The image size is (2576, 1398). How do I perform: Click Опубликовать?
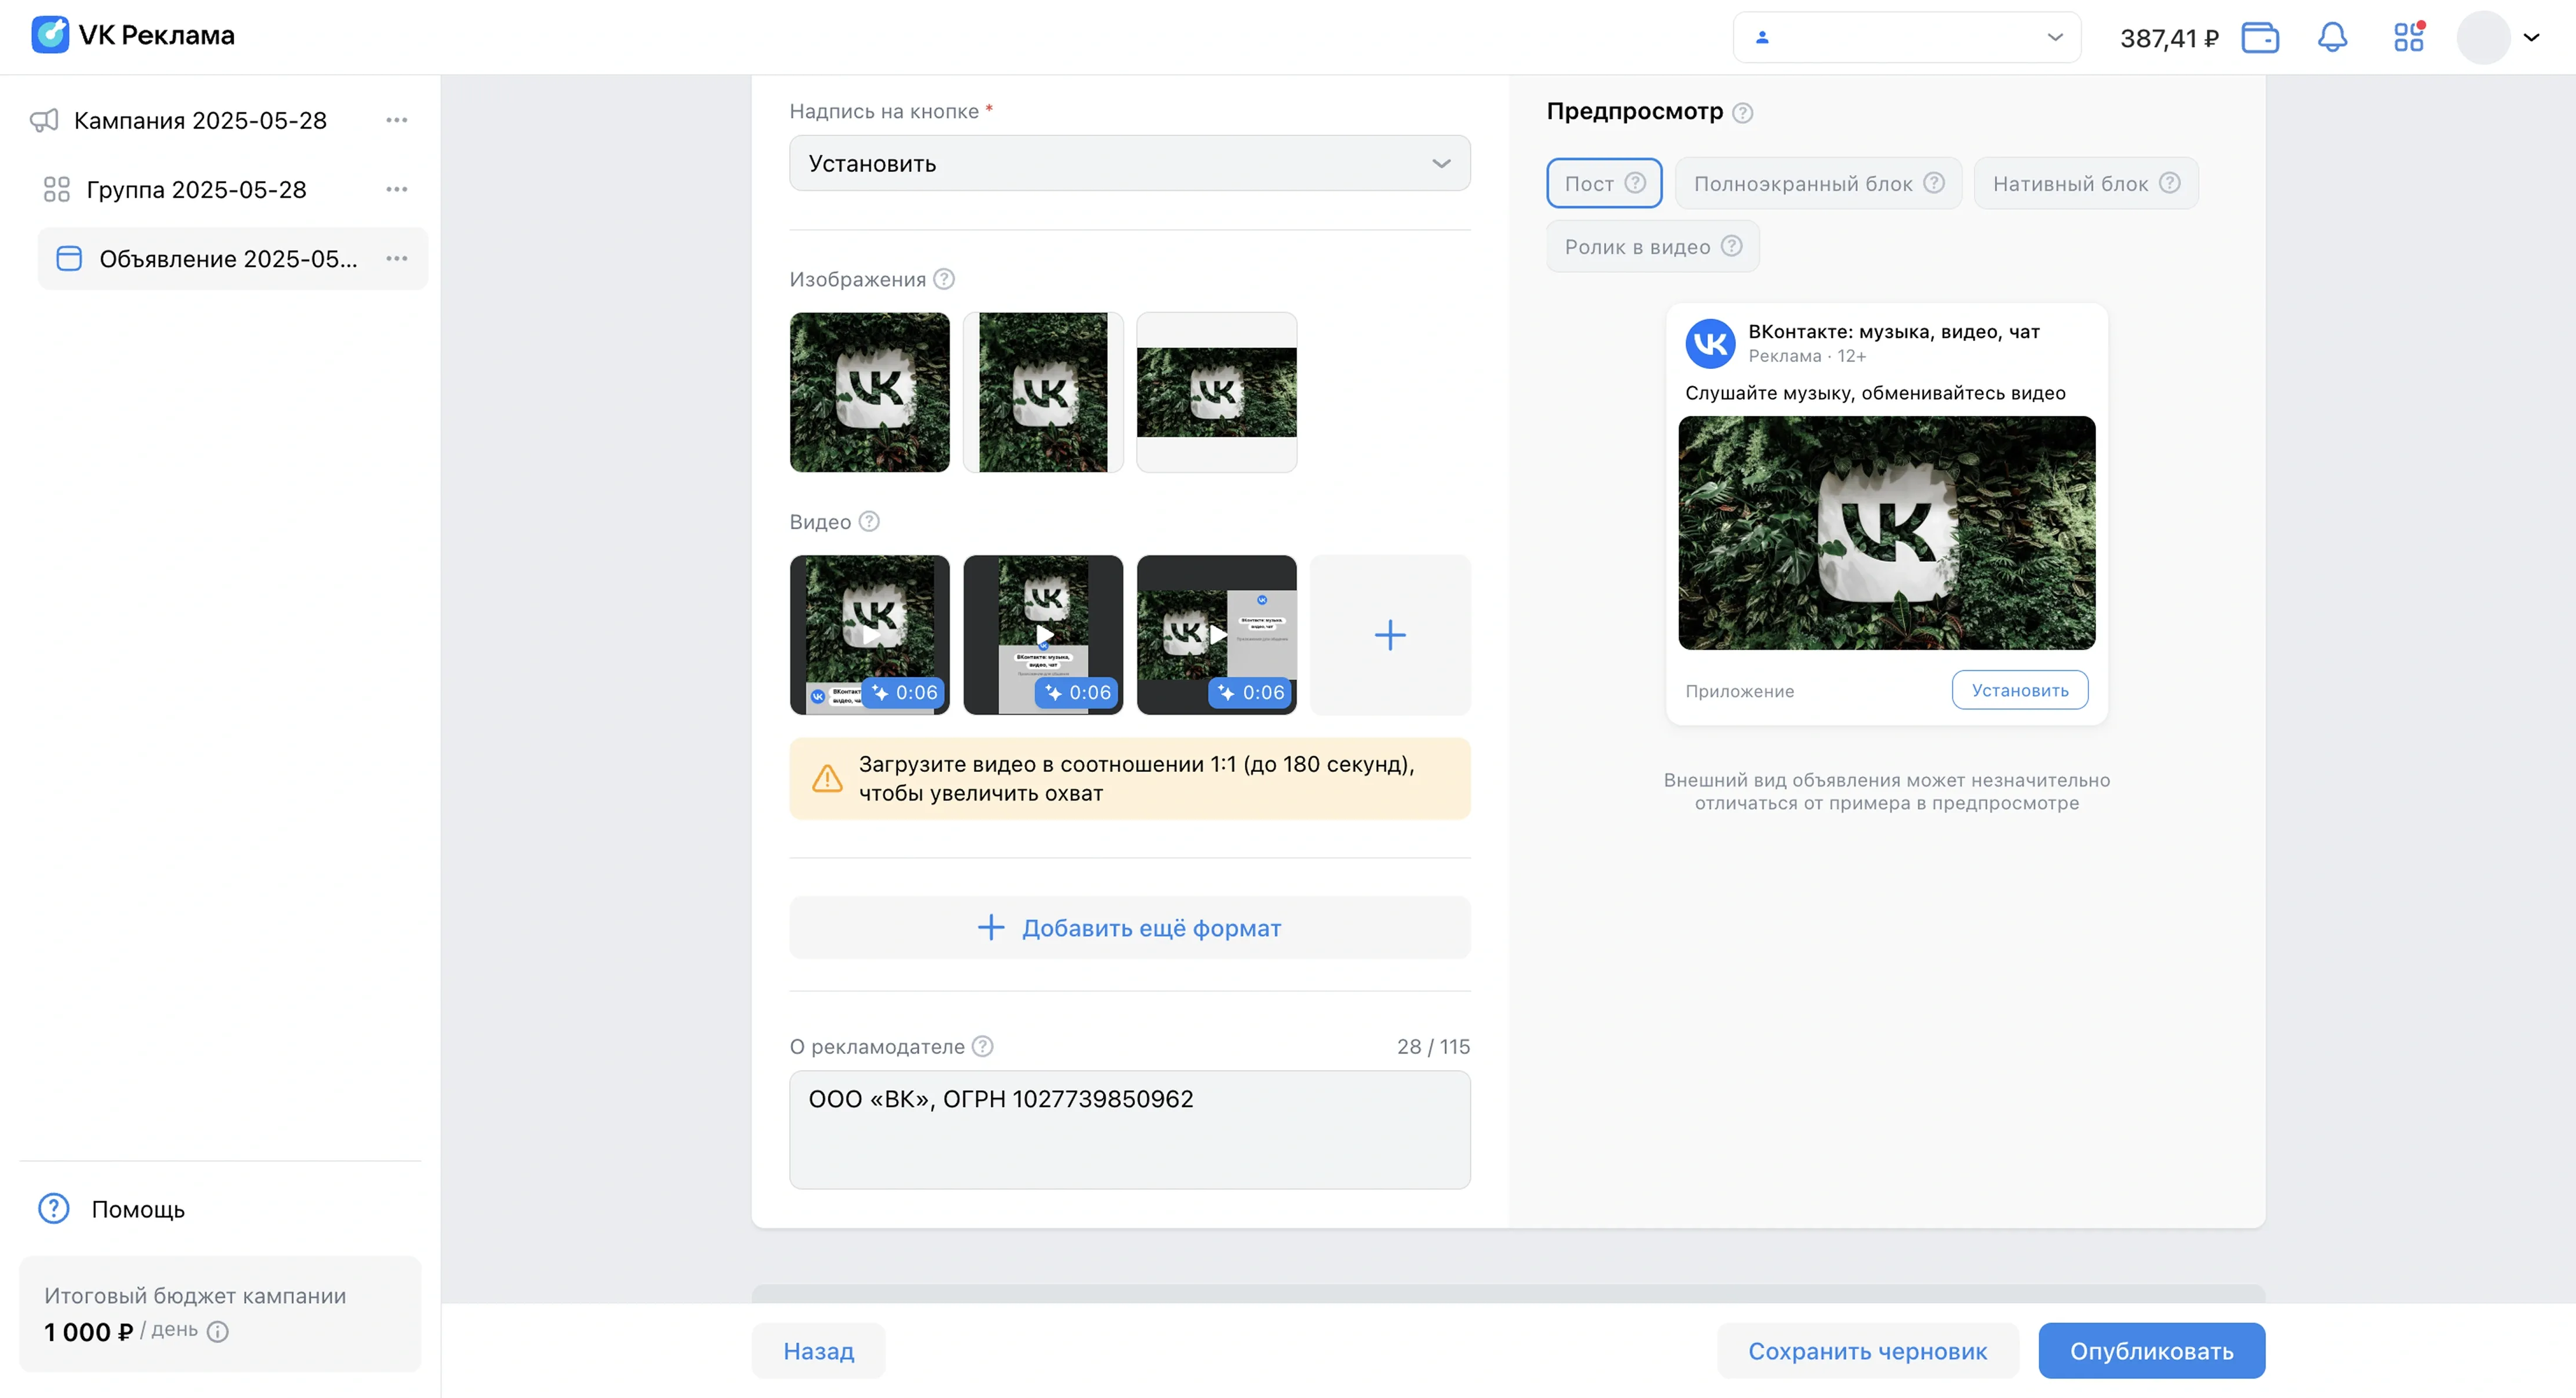coord(2151,1351)
